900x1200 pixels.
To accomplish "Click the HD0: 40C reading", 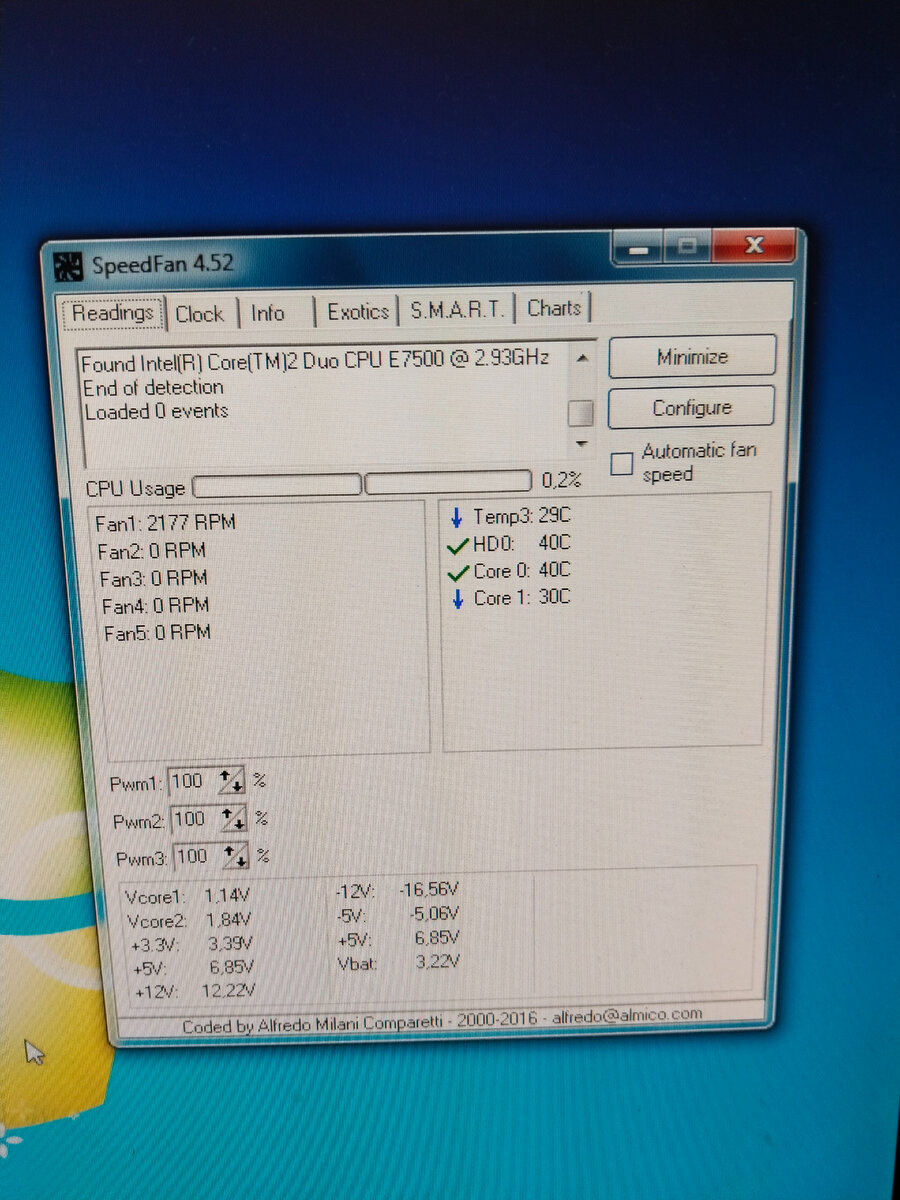I will coord(522,544).
